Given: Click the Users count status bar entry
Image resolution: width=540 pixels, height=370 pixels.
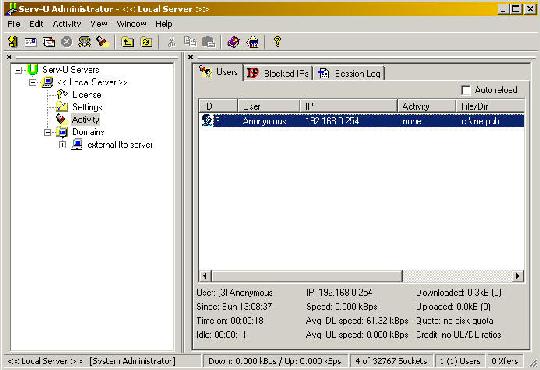Looking at the screenshot, I should (460, 361).
